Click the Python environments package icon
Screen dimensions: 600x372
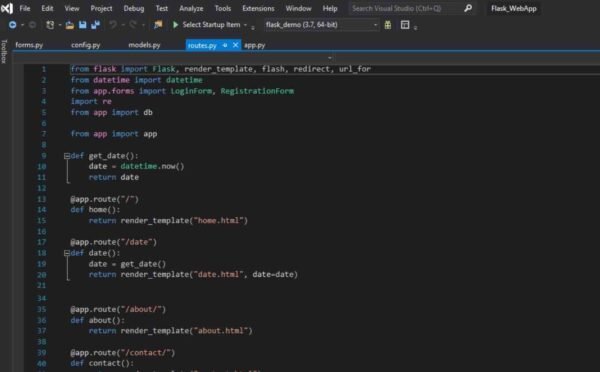[388, 25]
